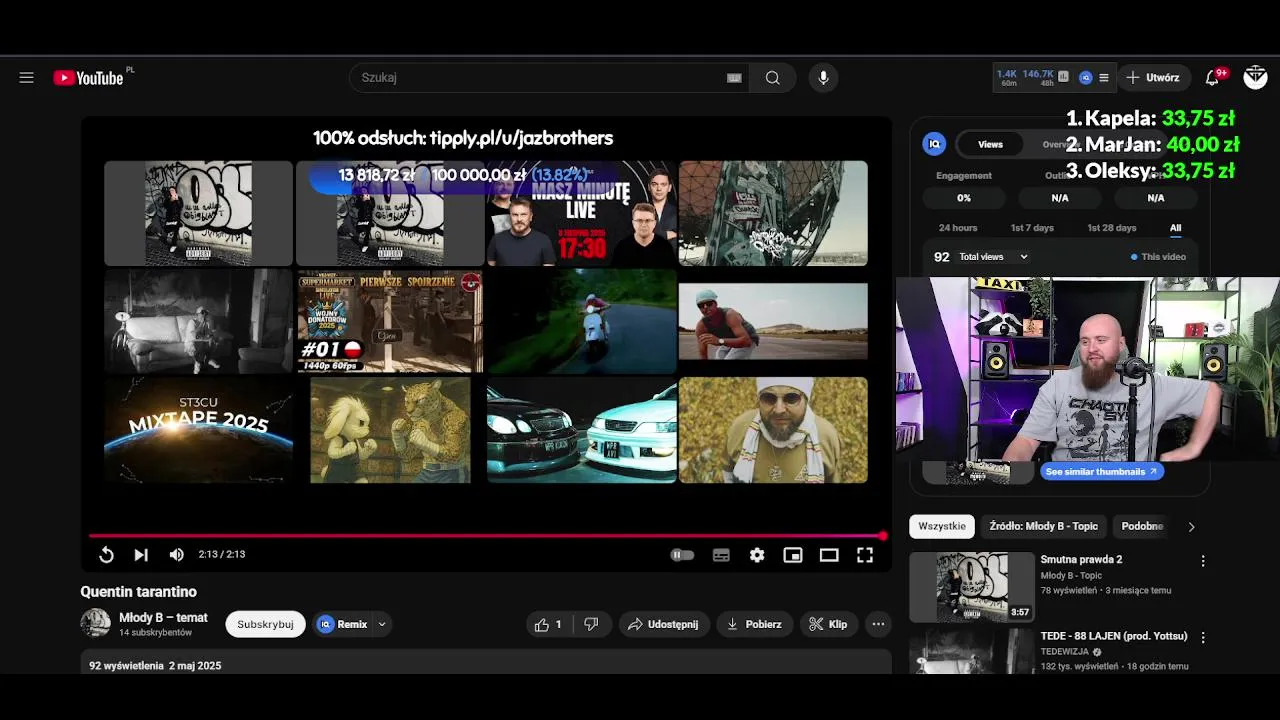The image size is (1280, 720).
Task: Open the Młody B – temat channel name link
Action: 163,617
